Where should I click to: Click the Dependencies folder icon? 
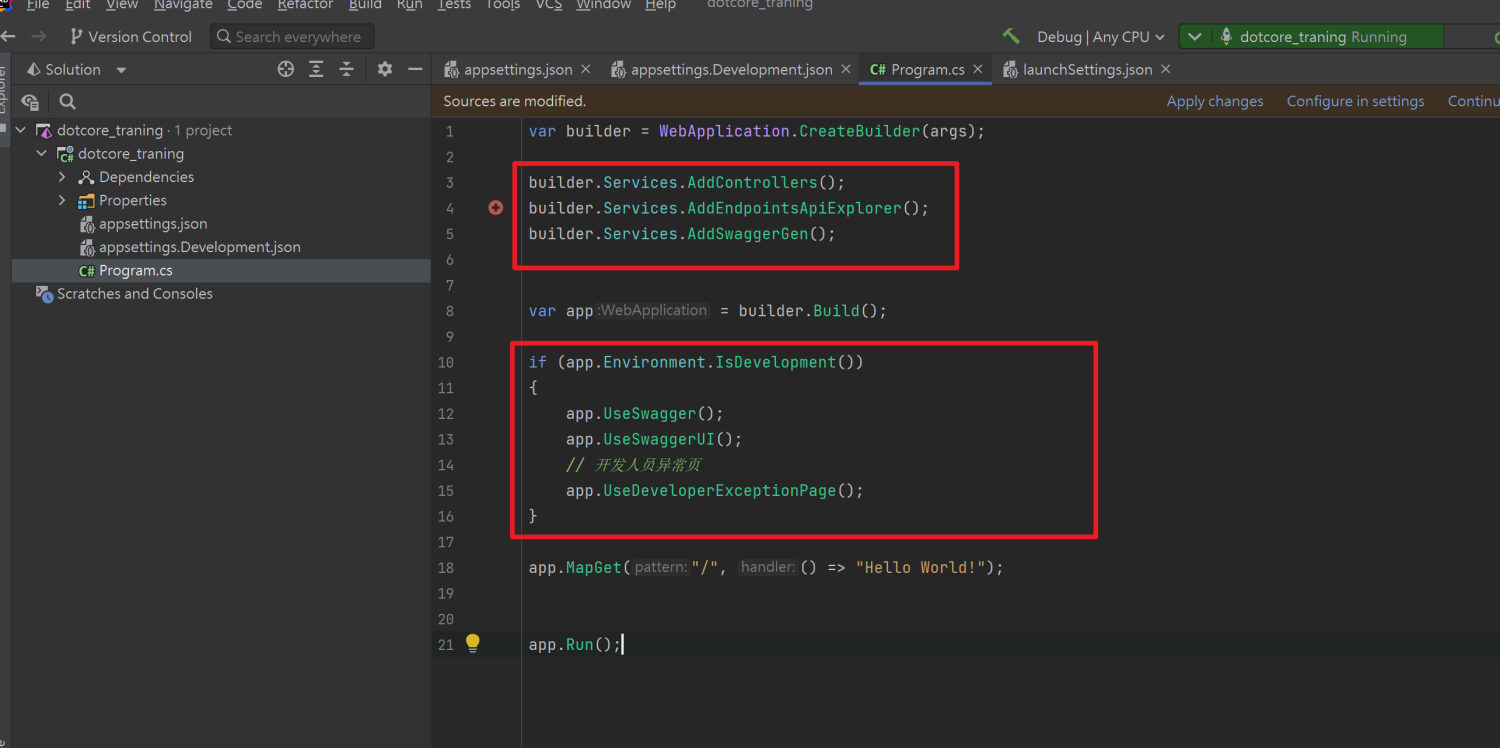tap(86, 177)
